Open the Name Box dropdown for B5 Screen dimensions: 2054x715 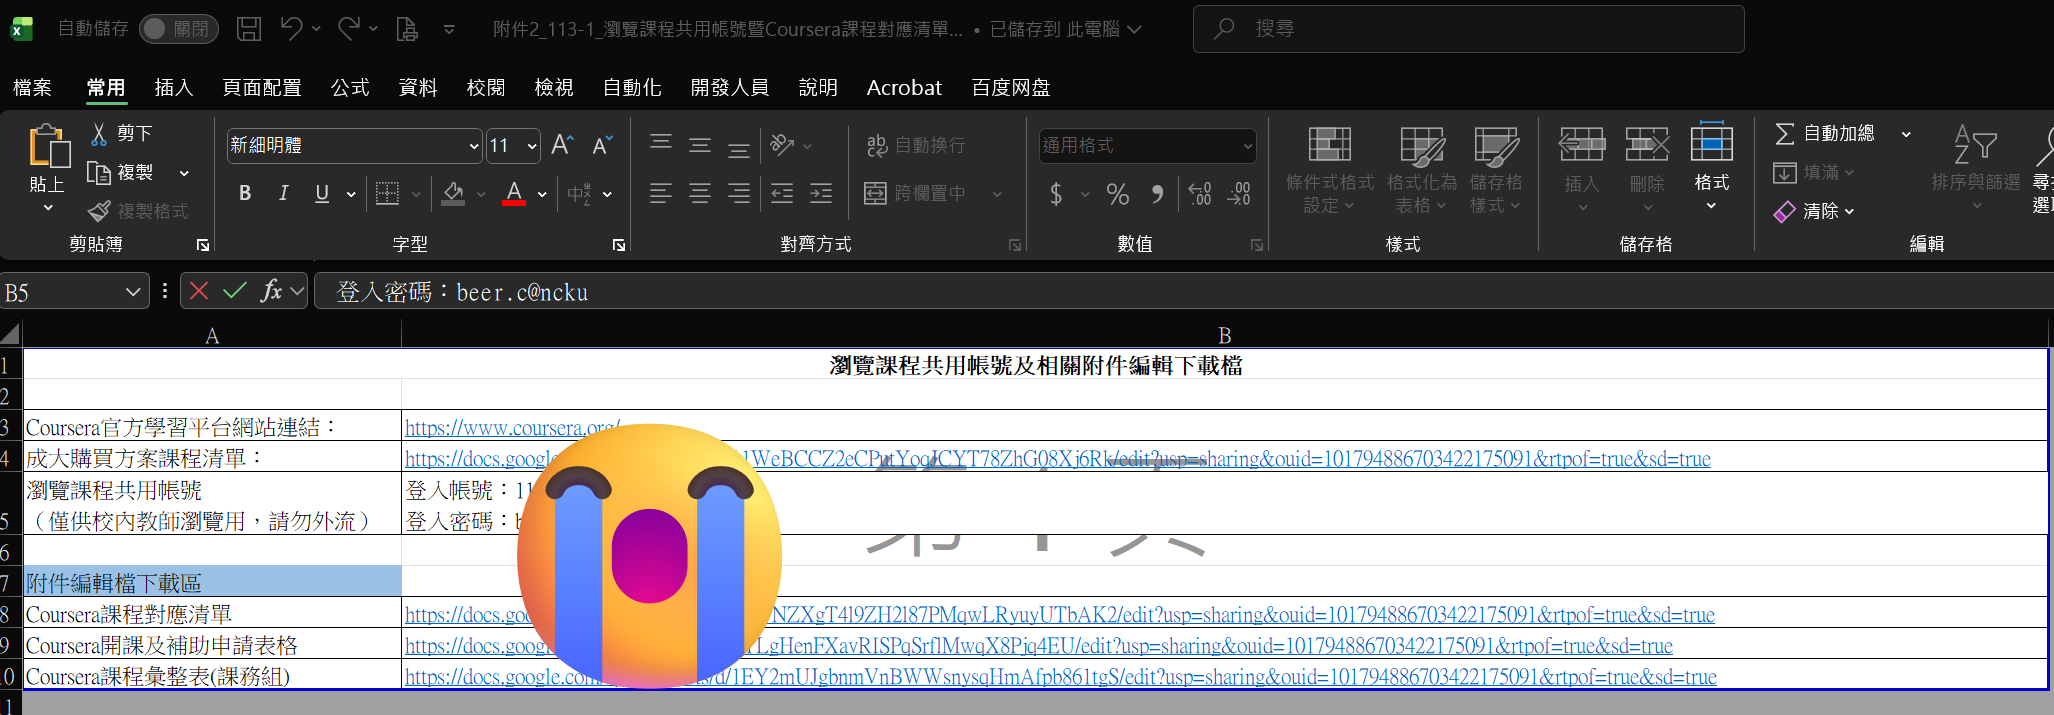[133, 292]
